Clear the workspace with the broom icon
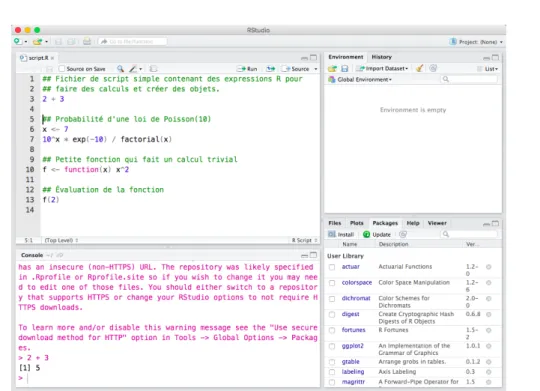The image size is (540, 391). click(x=419, y=68)
